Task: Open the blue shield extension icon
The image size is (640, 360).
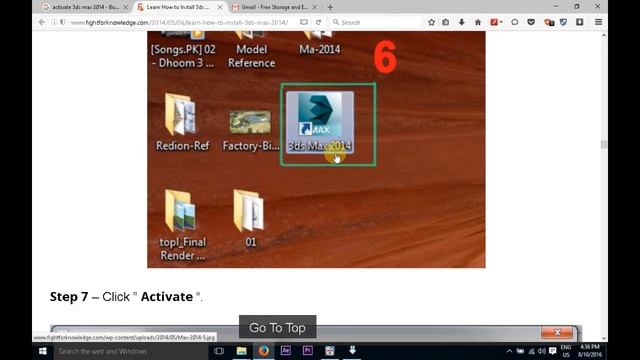Action: (x=563, y=22)
